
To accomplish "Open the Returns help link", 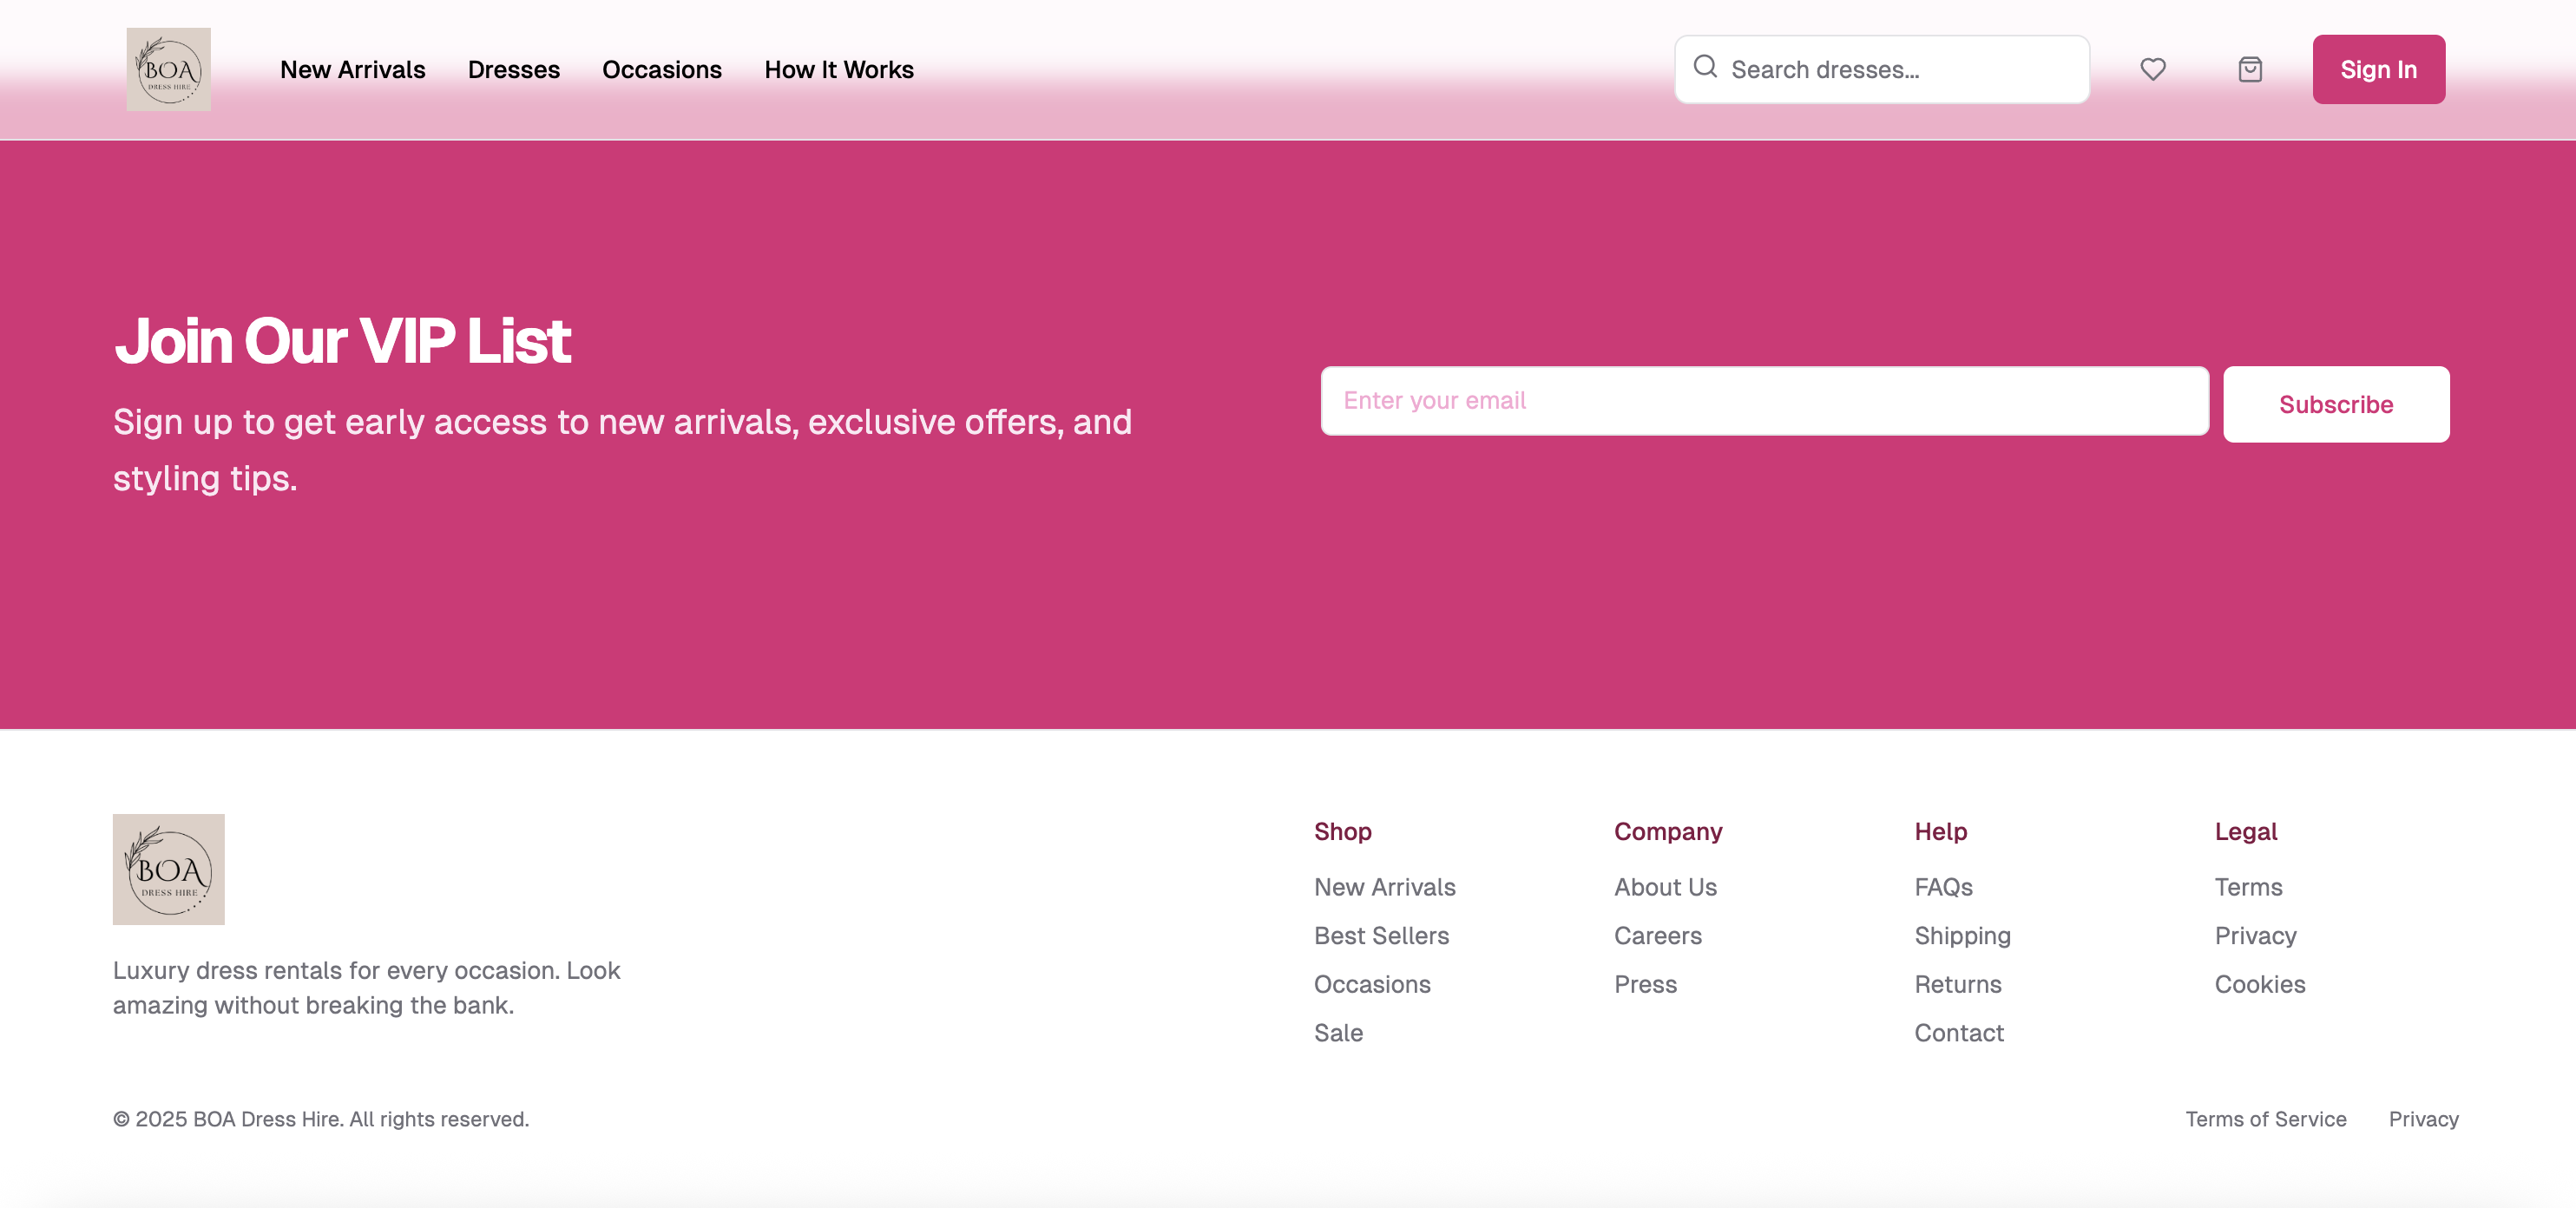I will 1957,984.
